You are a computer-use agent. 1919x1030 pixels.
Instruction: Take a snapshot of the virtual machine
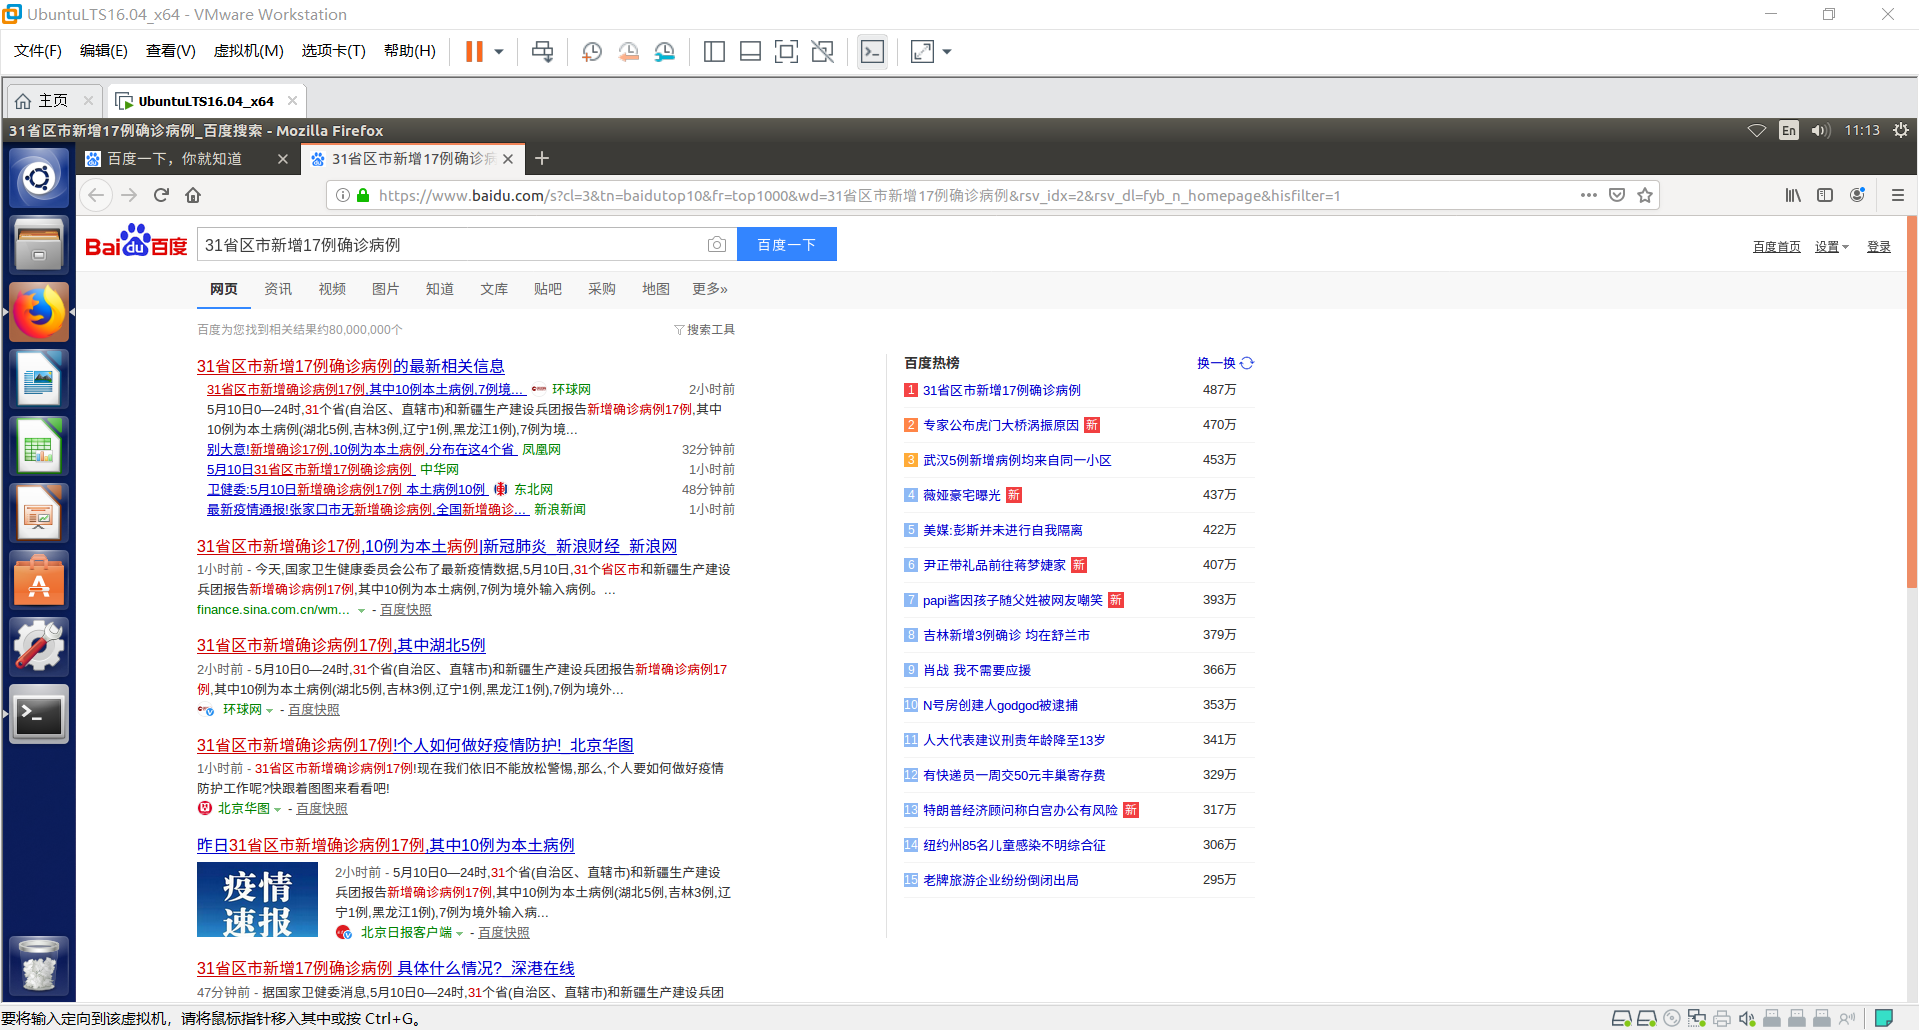click(x=591, y=51)
